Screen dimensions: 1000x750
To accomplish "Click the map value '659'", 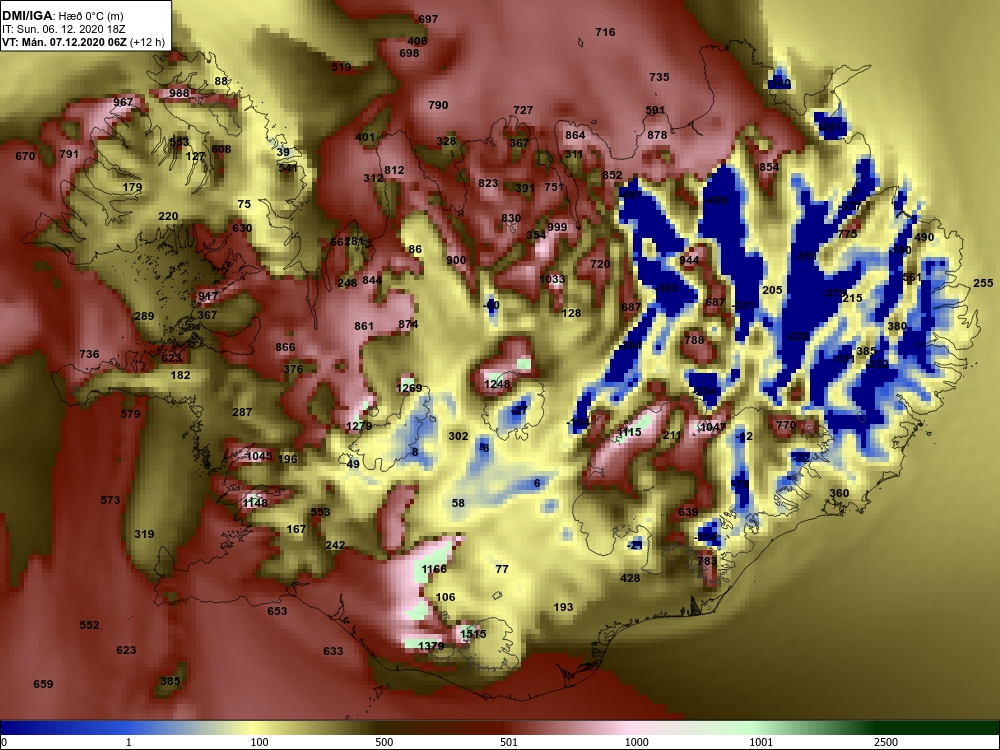I will pyautogui.click(x=43, y=684).
